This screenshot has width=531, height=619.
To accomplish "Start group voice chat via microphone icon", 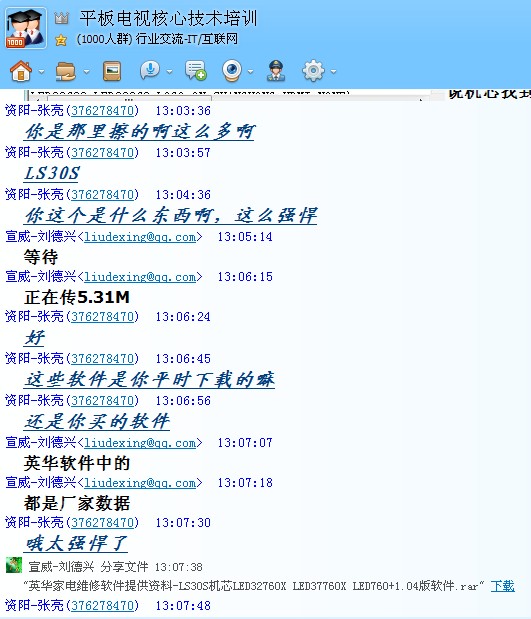I will 150,71.
